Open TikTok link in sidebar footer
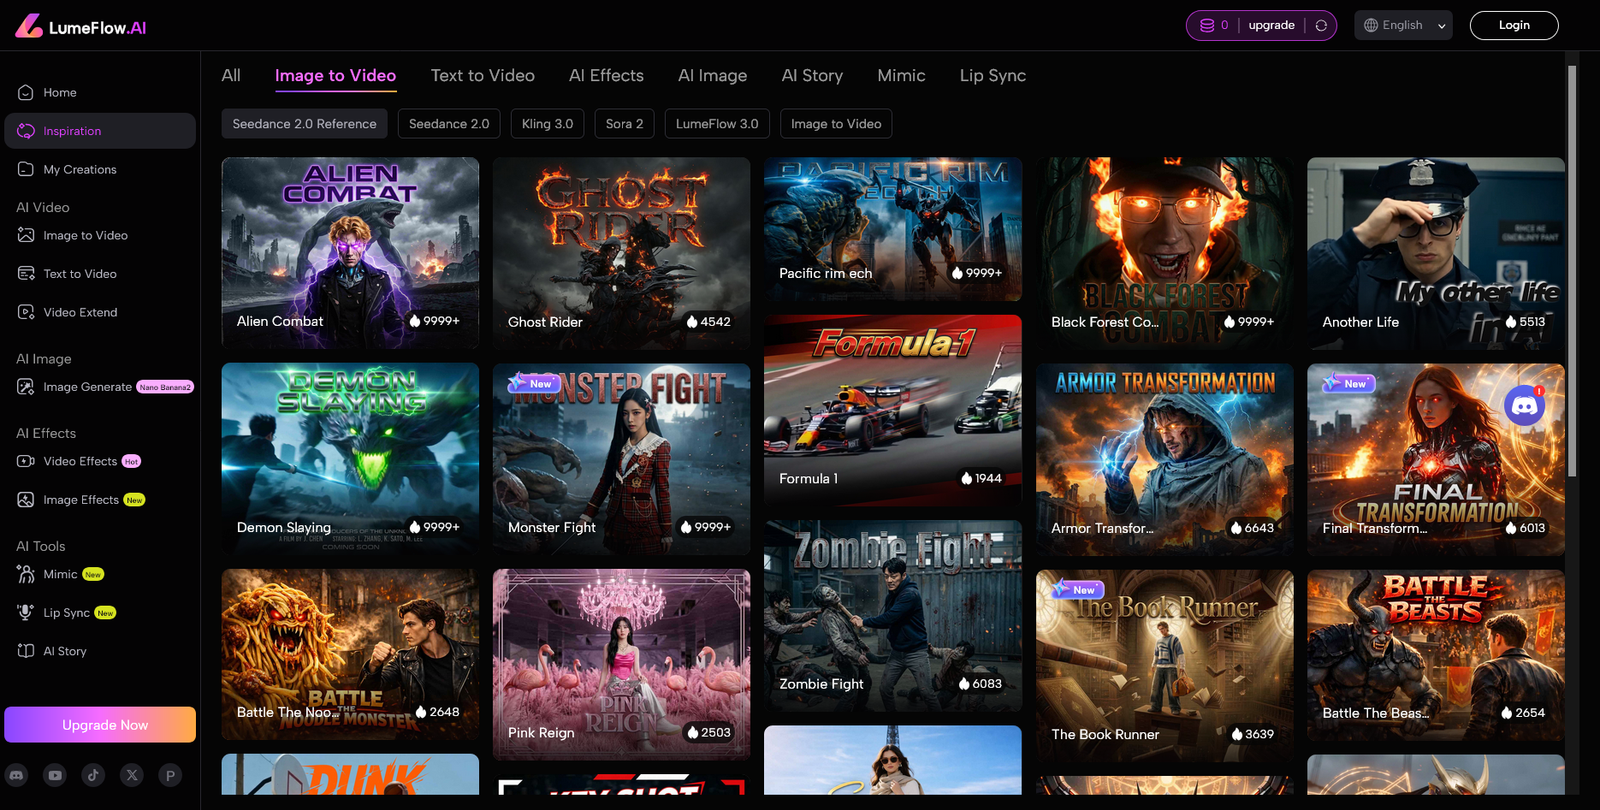1600x810 pixels. tap(93, 775)
